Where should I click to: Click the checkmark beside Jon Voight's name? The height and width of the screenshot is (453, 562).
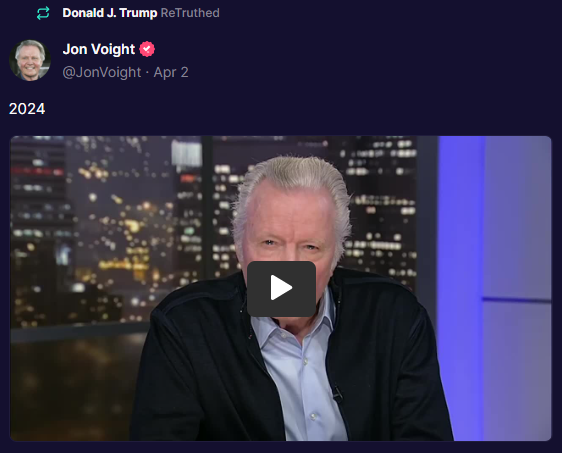coord(147,49)
